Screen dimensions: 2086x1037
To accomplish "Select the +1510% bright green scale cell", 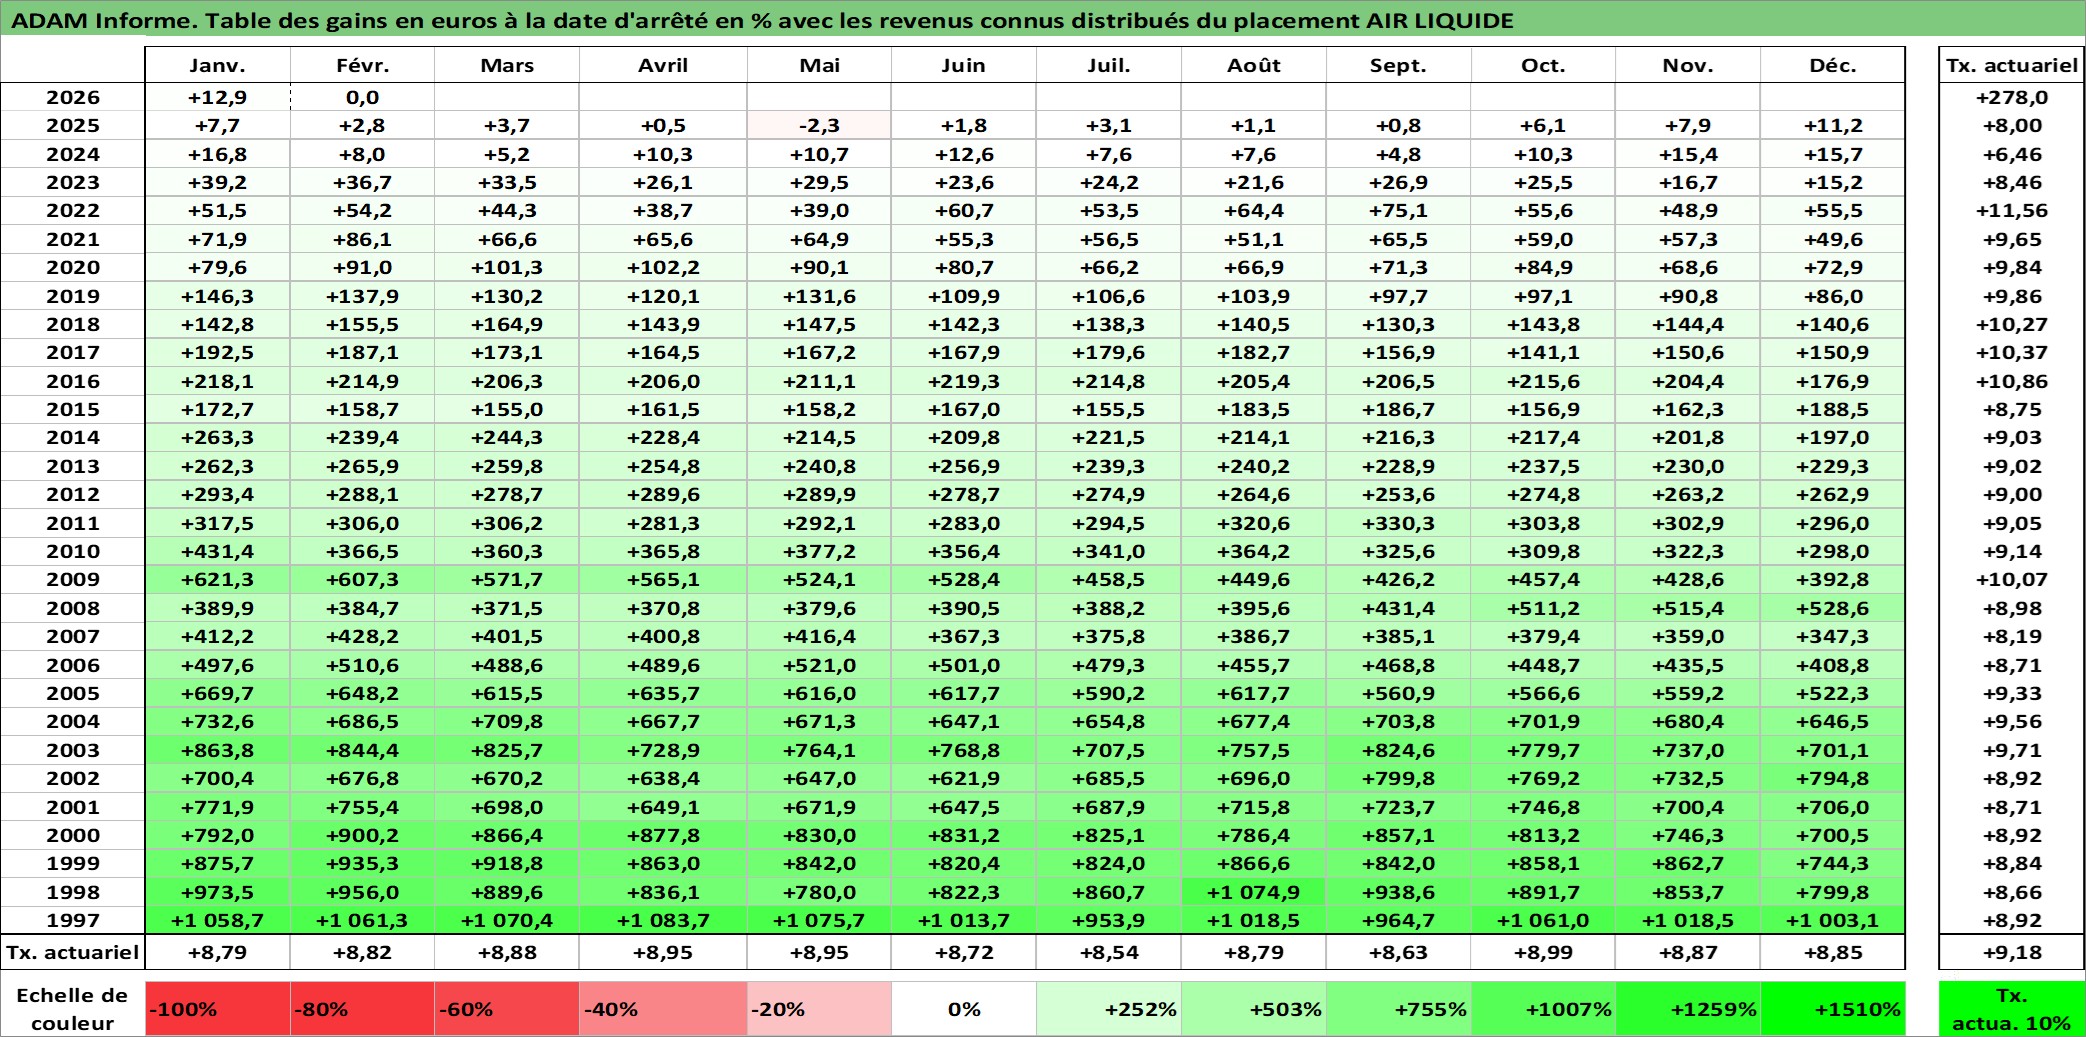I will click(x=1833, y=1008).
